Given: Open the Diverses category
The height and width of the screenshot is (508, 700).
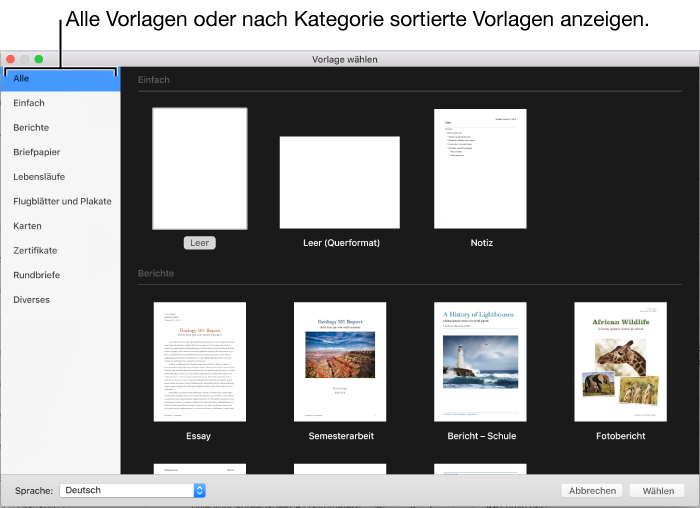Looking at the screenshot, I should tap(31, 299).
